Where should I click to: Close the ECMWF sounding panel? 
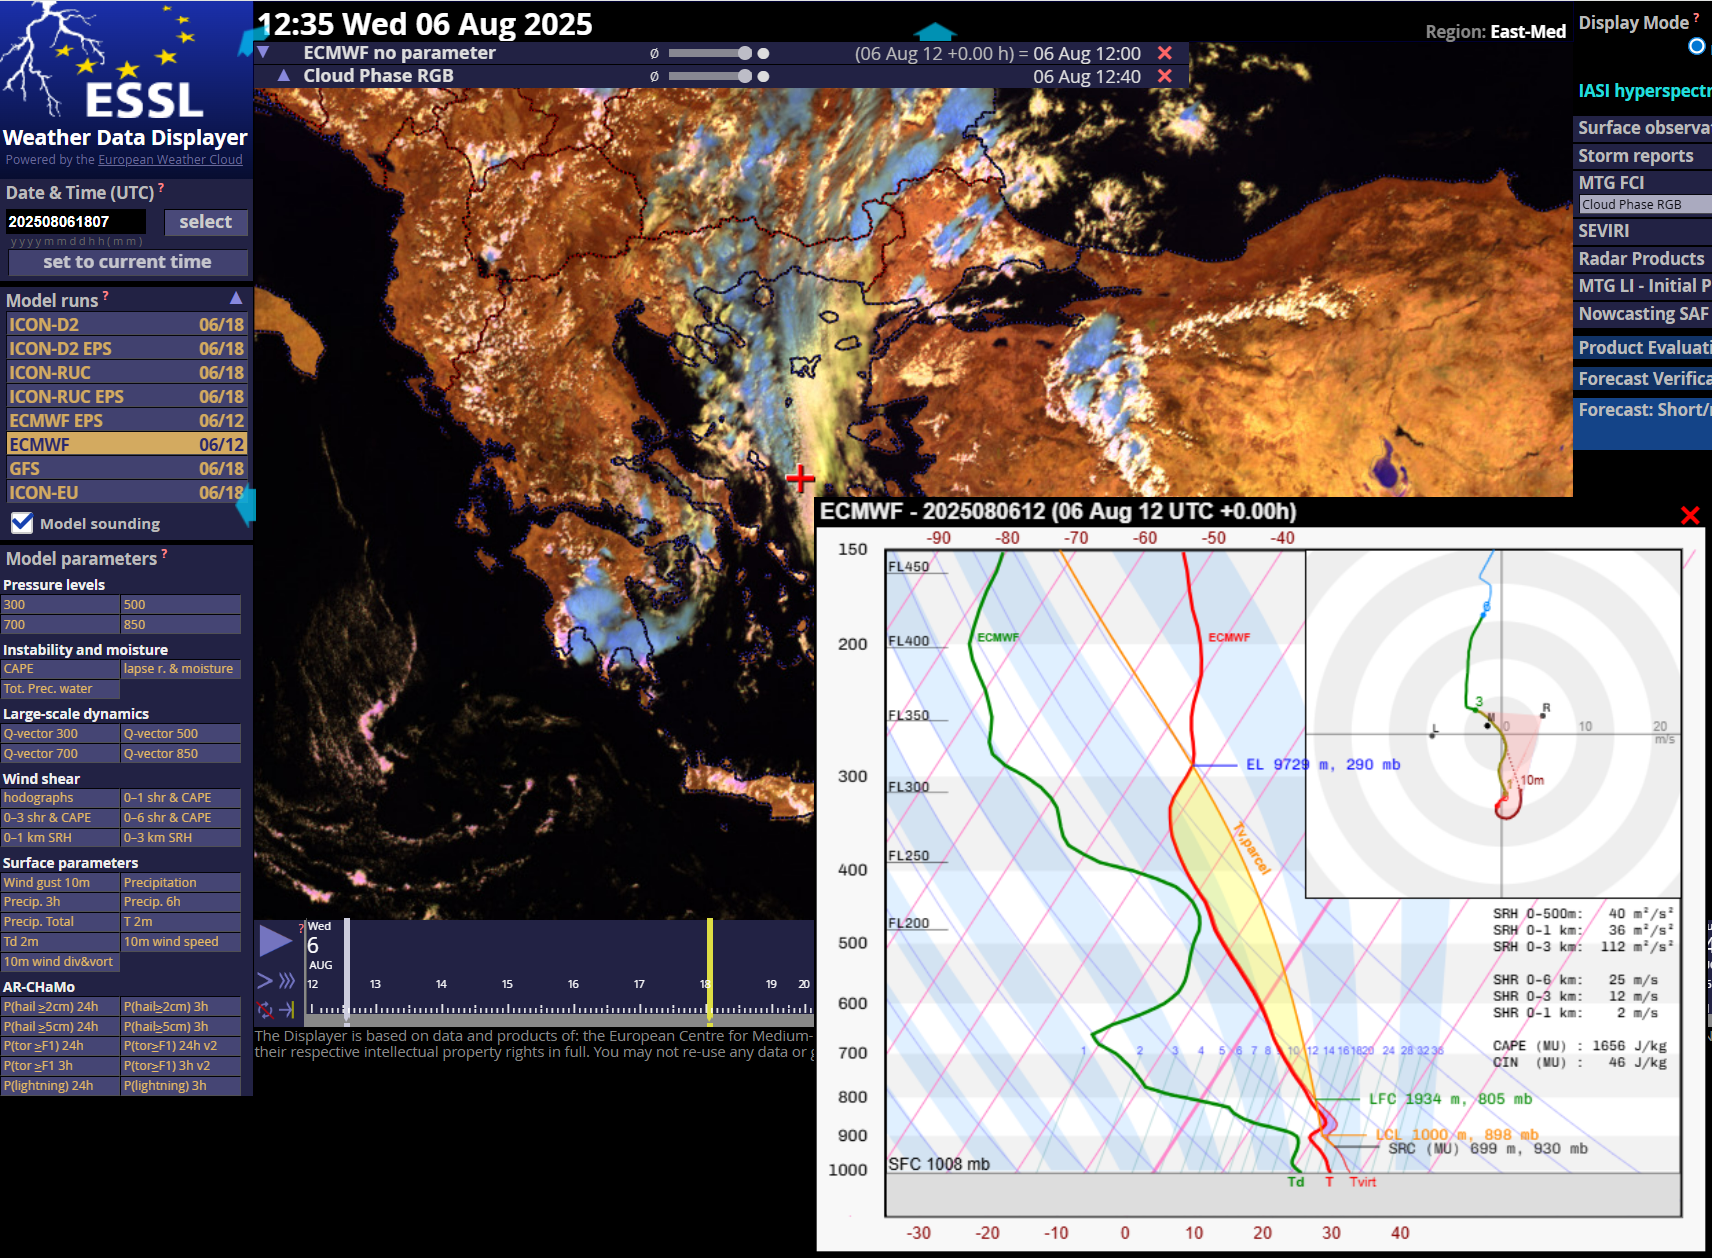[1690, 516]
